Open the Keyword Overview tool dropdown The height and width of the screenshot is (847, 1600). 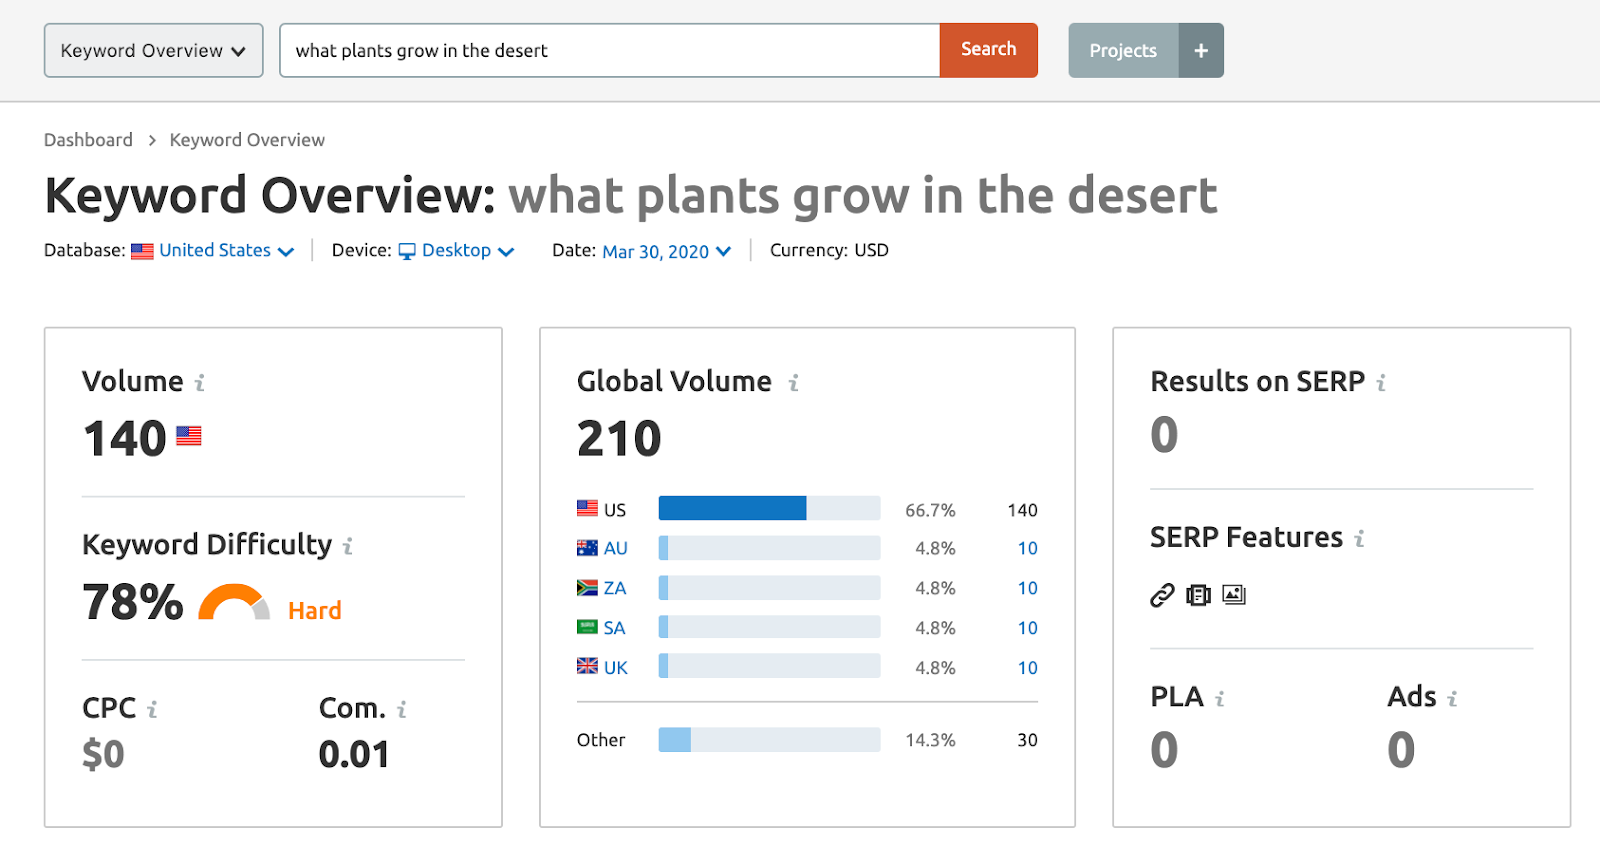154,50
